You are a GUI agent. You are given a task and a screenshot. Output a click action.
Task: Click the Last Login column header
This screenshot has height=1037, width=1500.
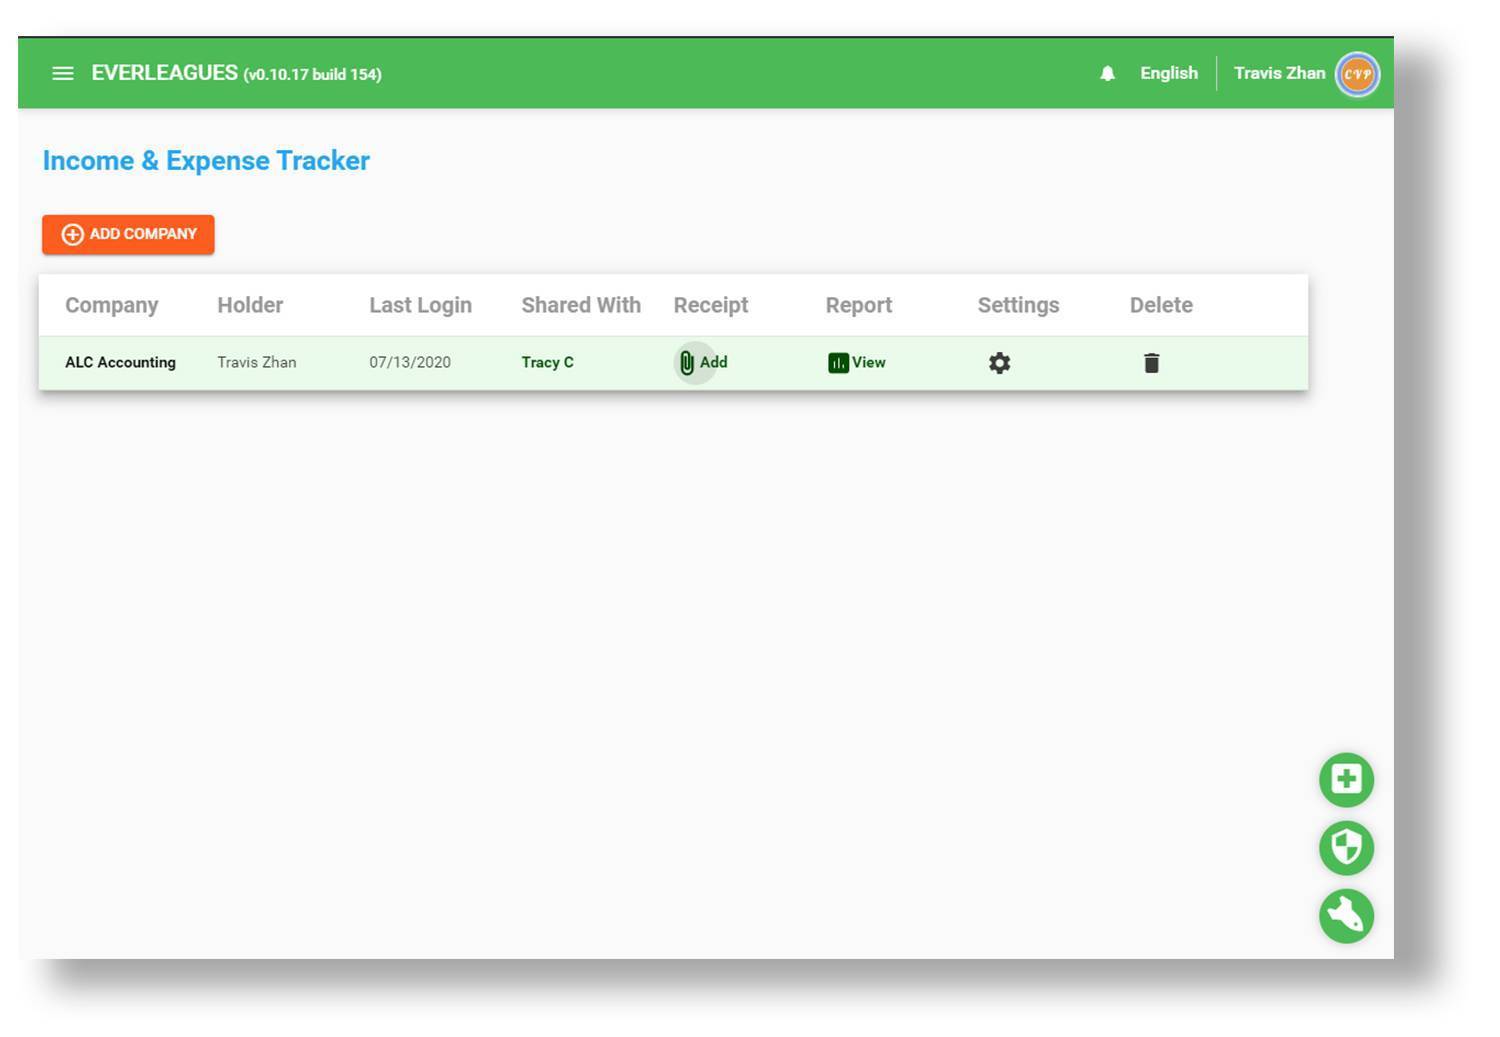click(420, 305)
